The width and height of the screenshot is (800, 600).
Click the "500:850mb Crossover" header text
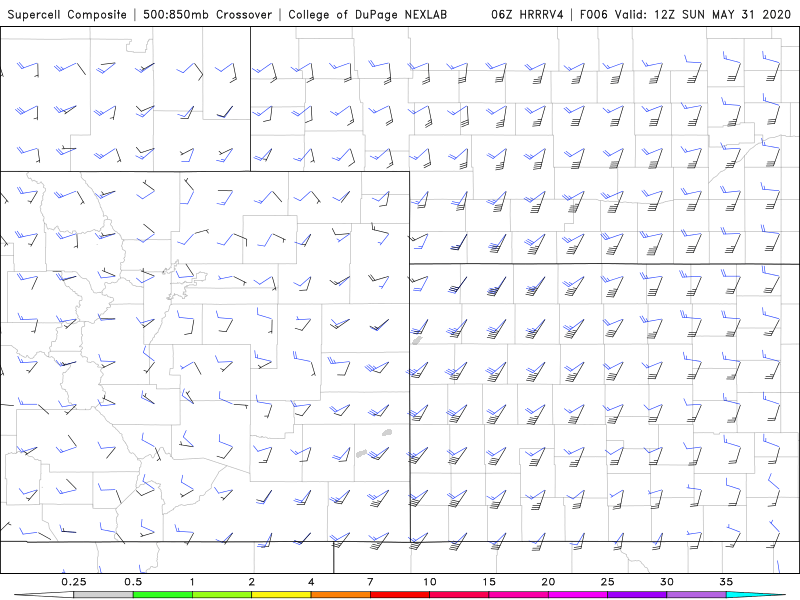click(208, 14)
